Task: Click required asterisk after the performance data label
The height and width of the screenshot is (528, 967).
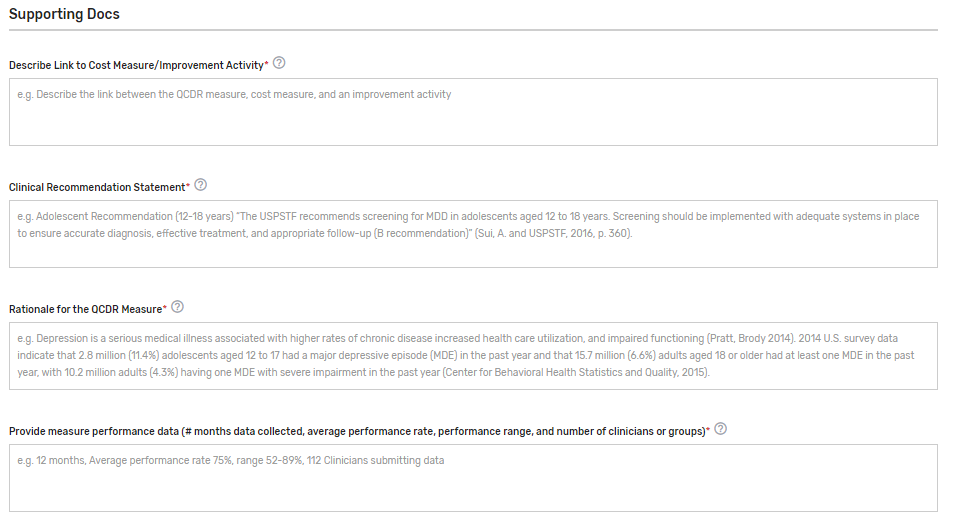Action: [708, 430]
